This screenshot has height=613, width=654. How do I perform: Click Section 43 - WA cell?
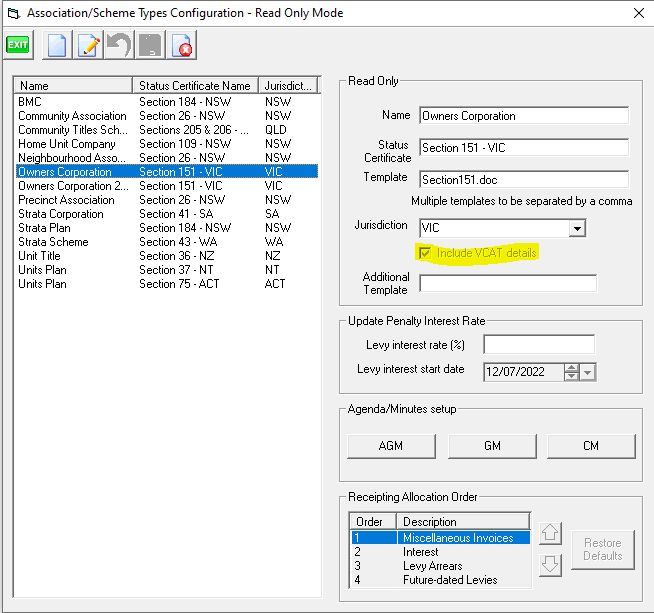[178, 242]
